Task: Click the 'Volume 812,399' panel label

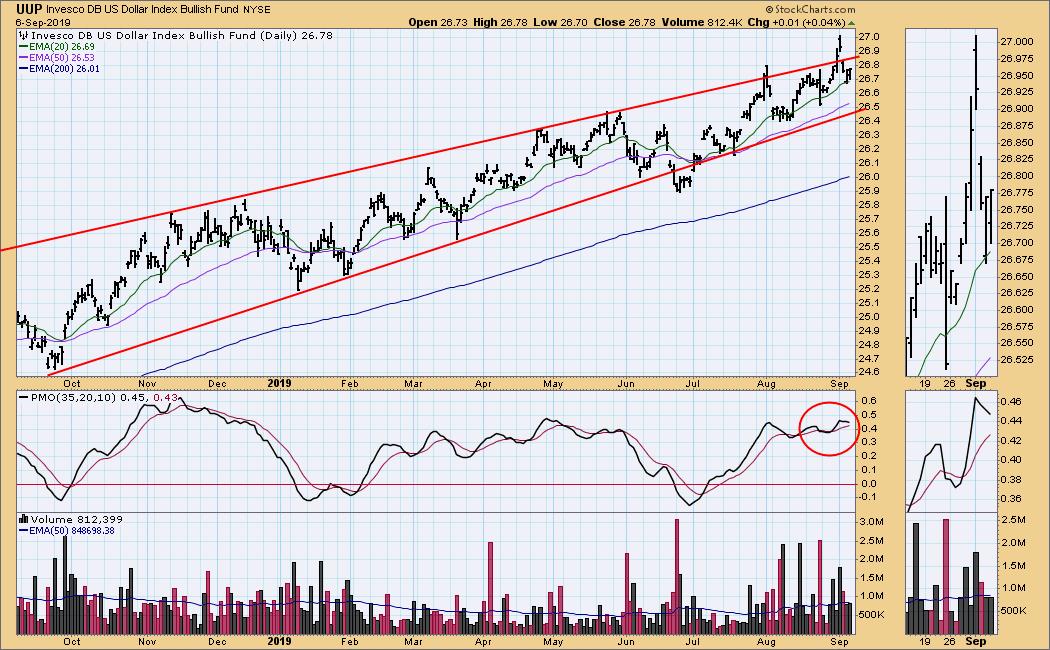Action: [x=76, y=519]
